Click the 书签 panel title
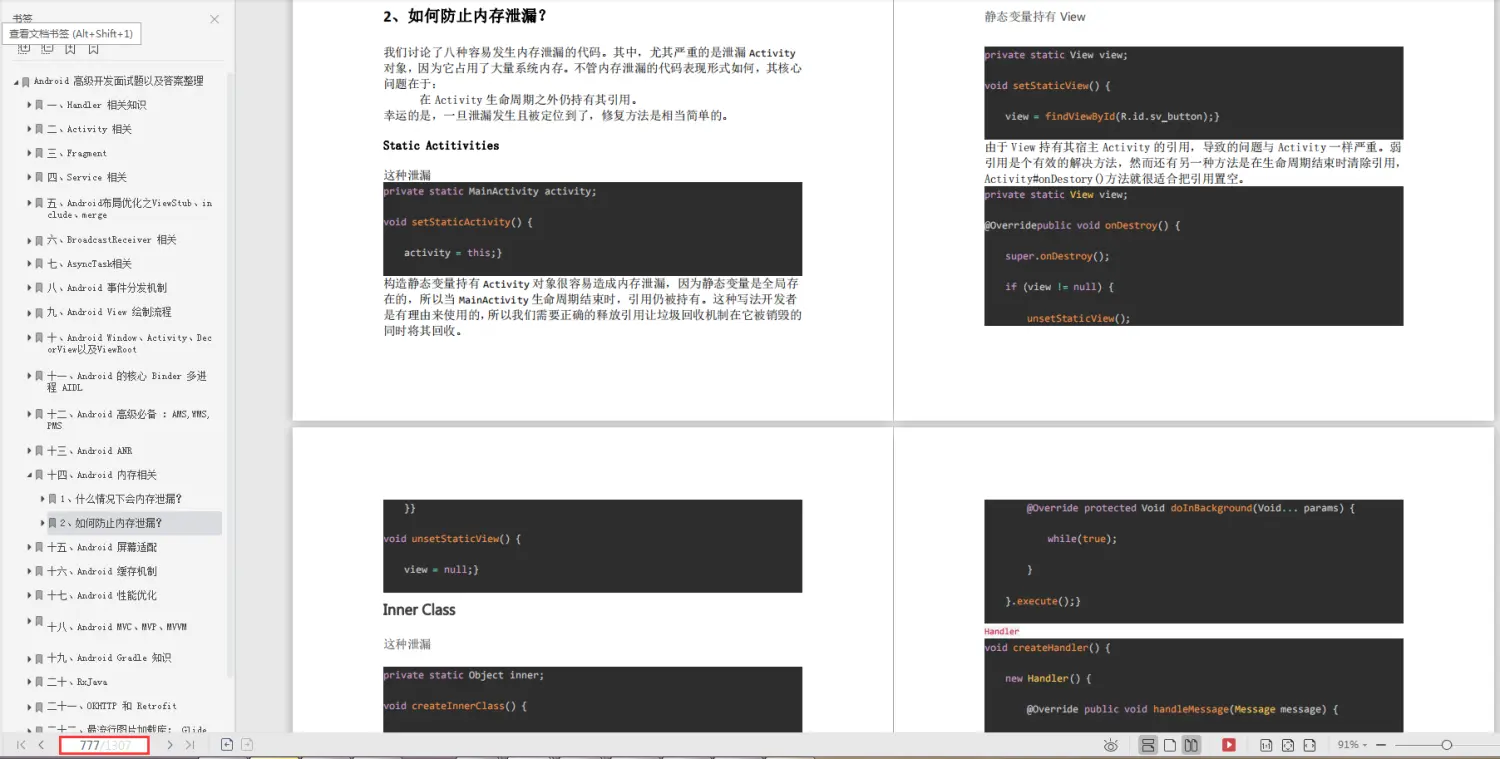 tap(21, 18)
